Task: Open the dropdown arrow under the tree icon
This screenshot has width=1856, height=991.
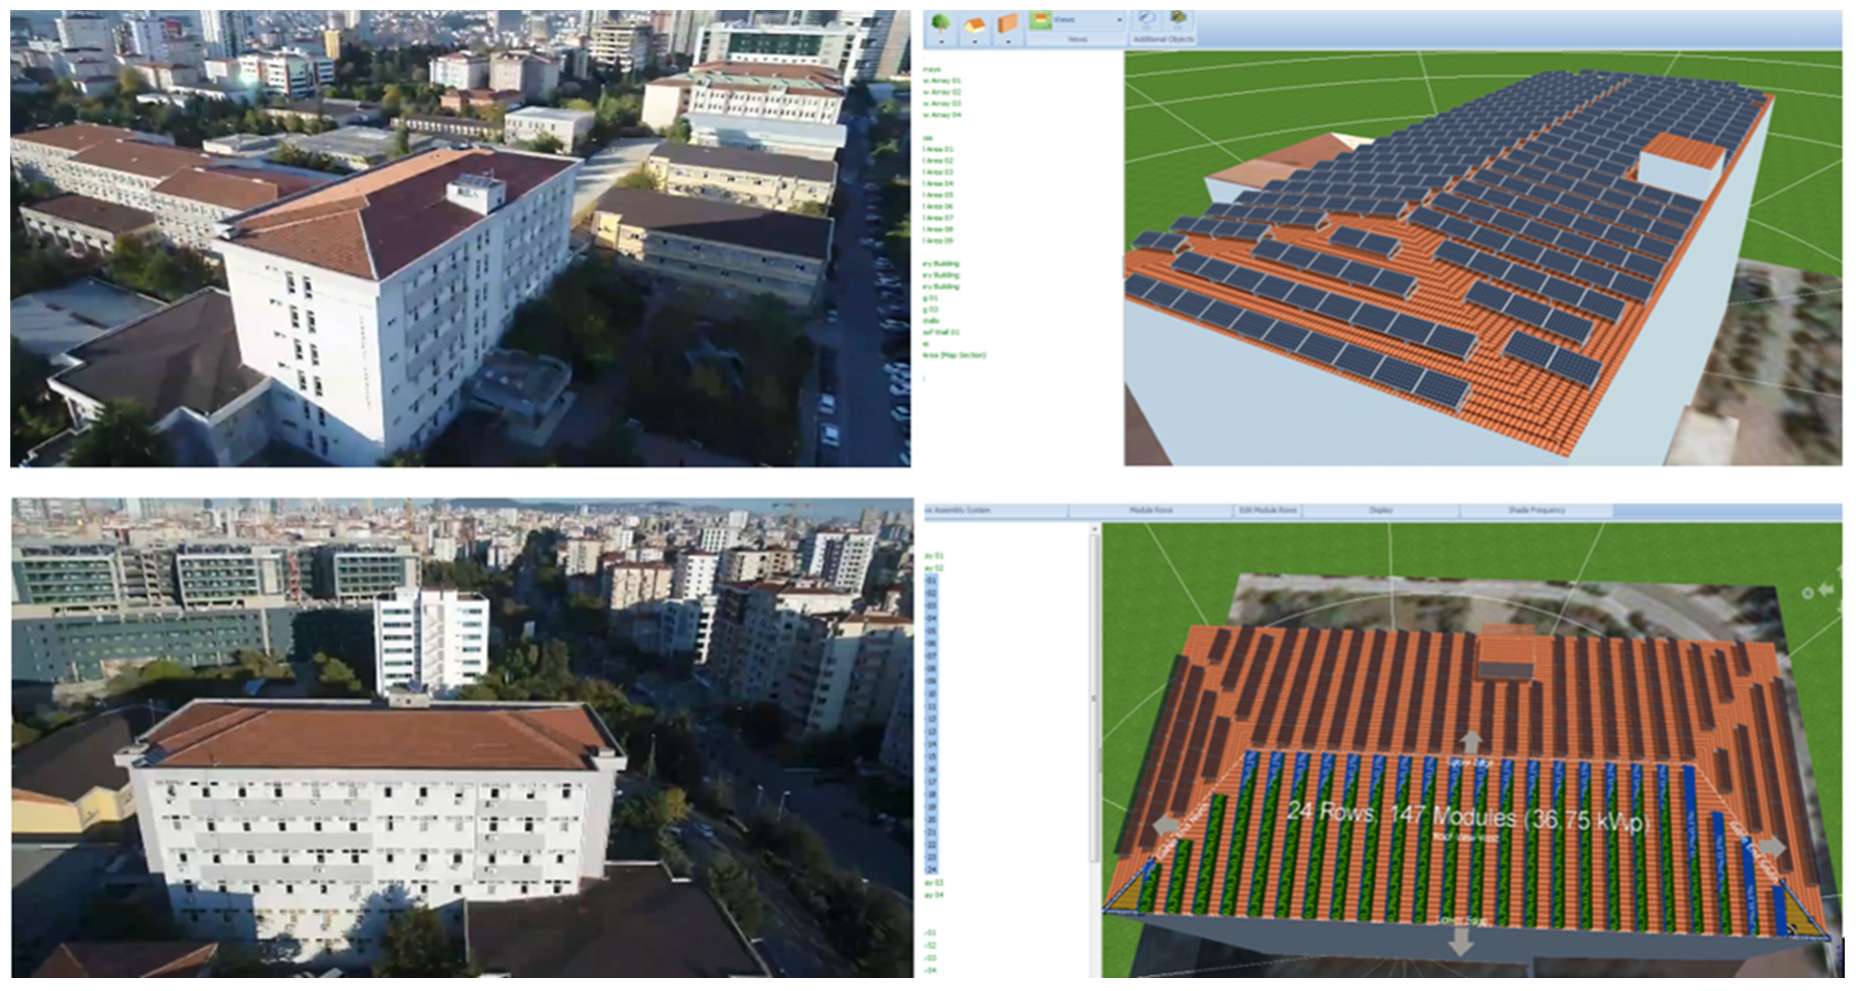Action: point(941,42)
